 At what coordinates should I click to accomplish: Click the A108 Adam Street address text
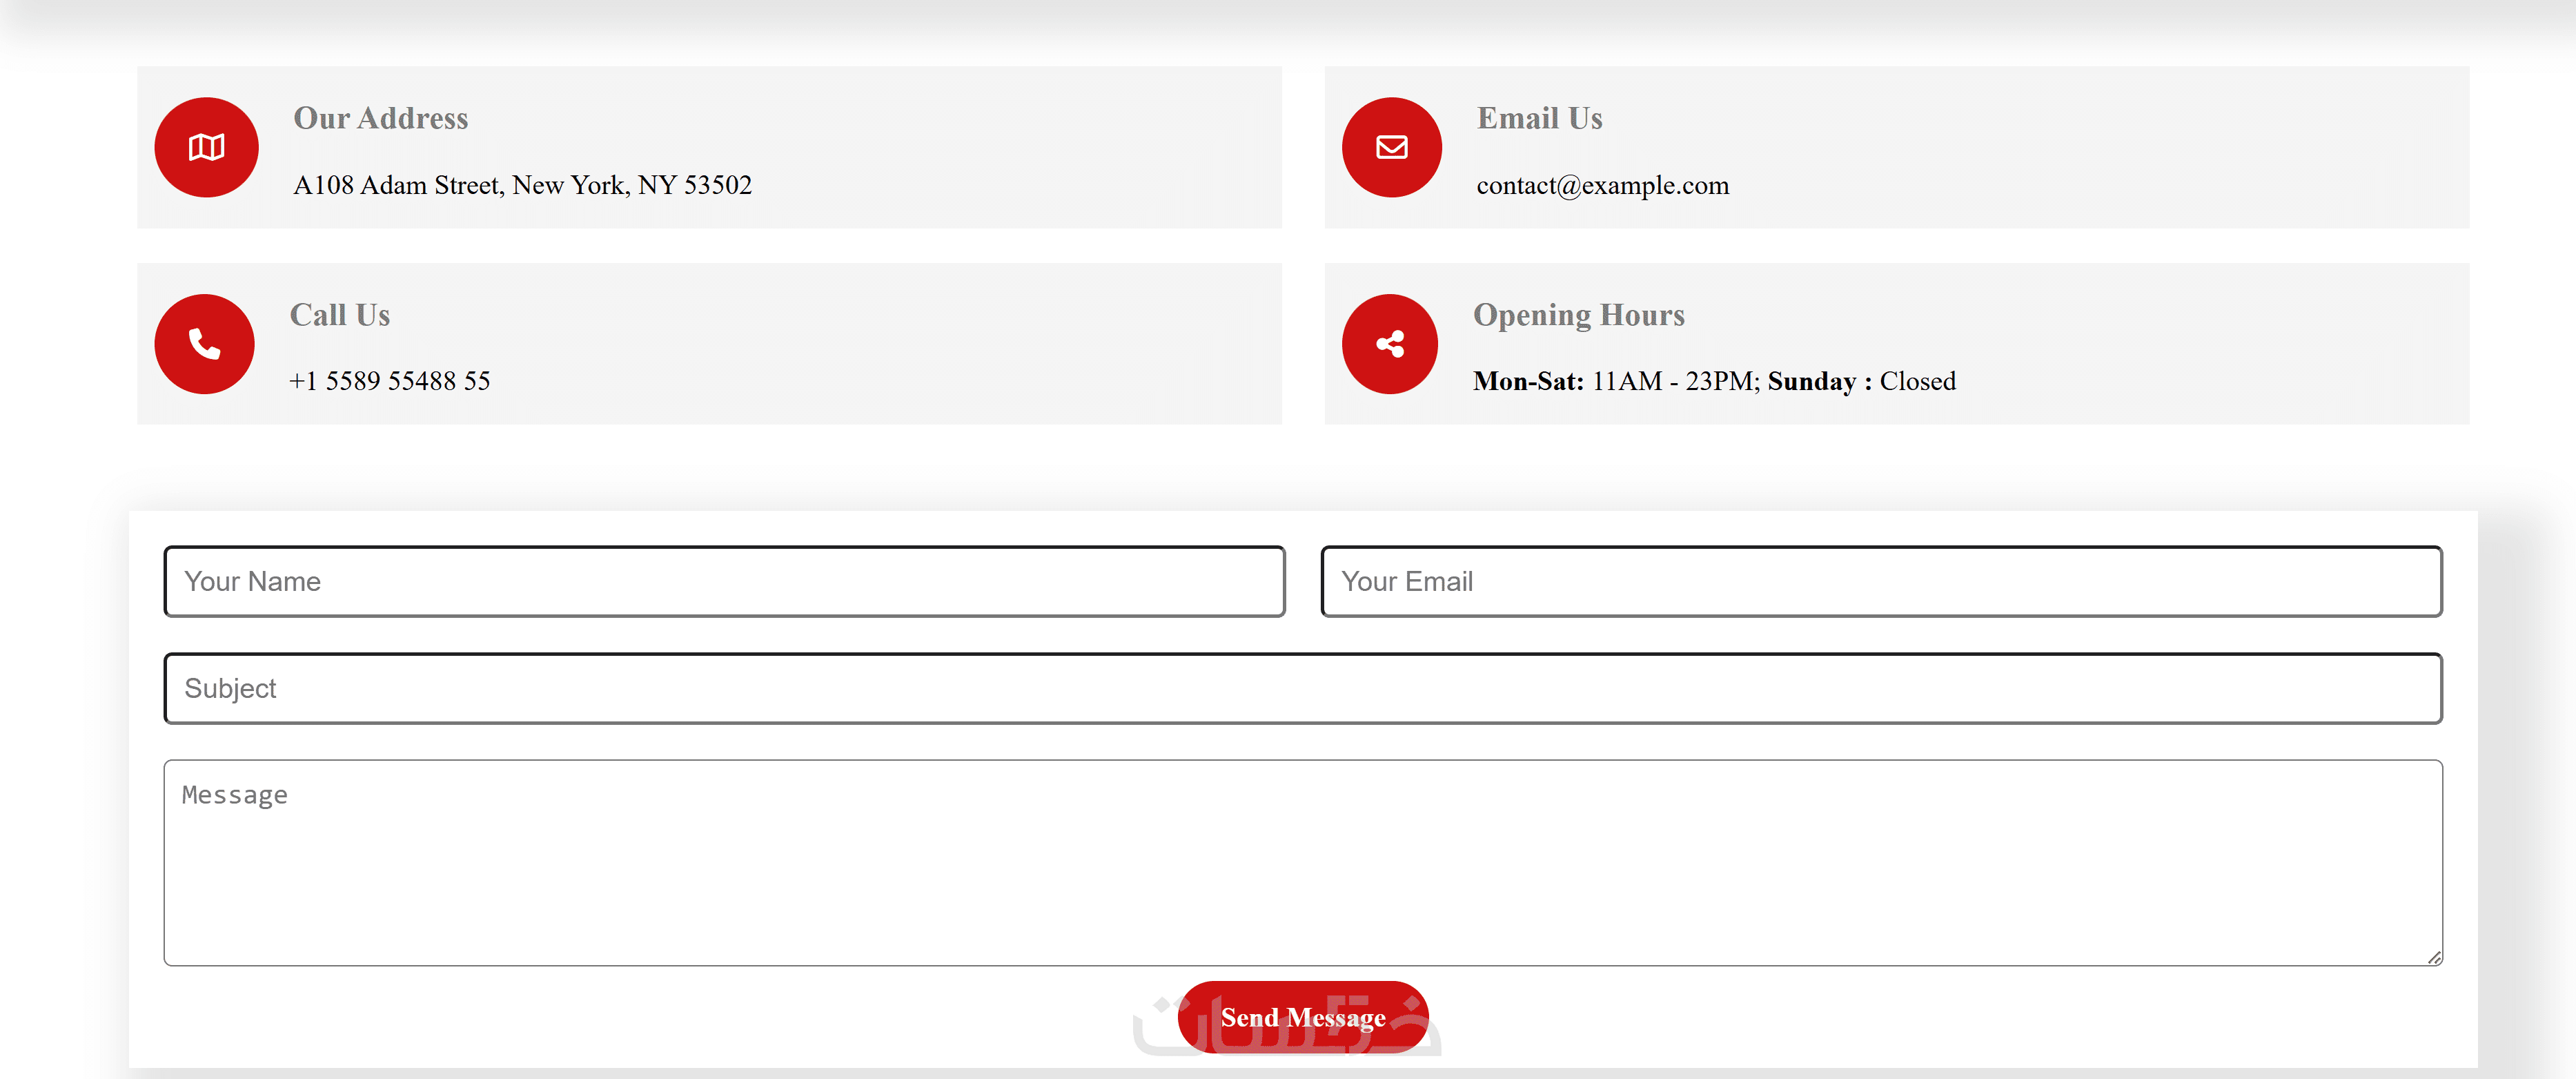coord(522,185)
